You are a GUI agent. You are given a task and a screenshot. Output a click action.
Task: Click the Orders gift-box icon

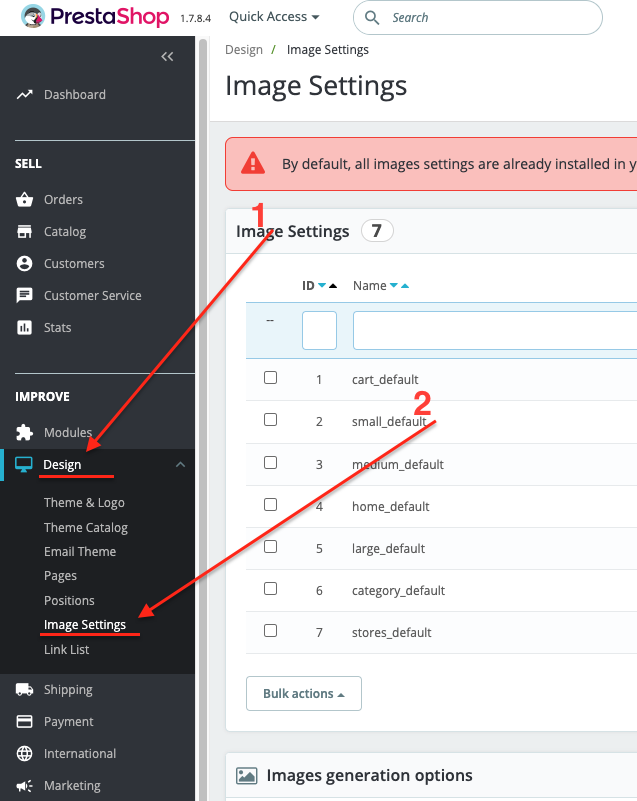(x=25, y=199)
